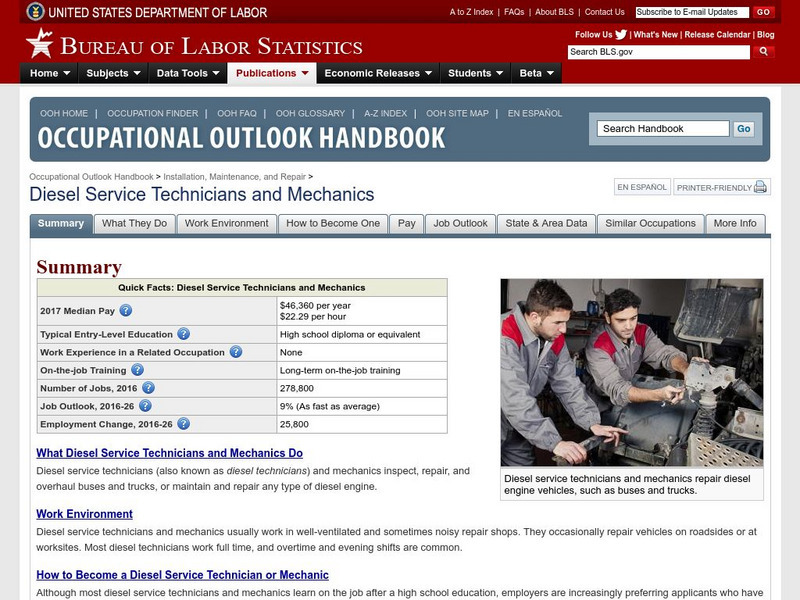Viewport: 800px width, 600px height.
Task: Click the PRINTER-FRIENDLY button
Action: 721,187
